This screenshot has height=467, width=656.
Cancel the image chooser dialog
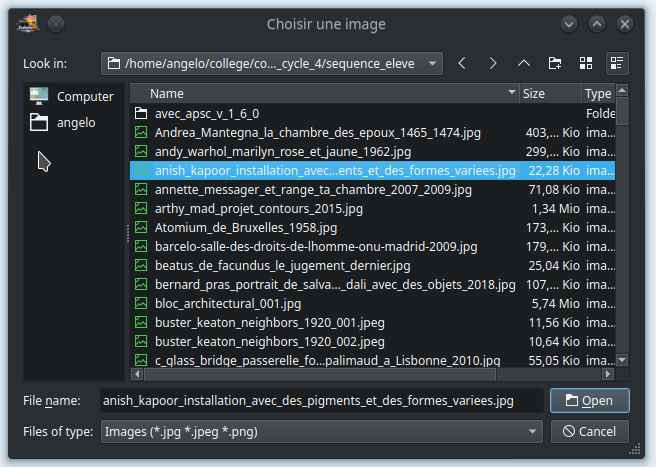pyautogui.click(x=589, y=431)
